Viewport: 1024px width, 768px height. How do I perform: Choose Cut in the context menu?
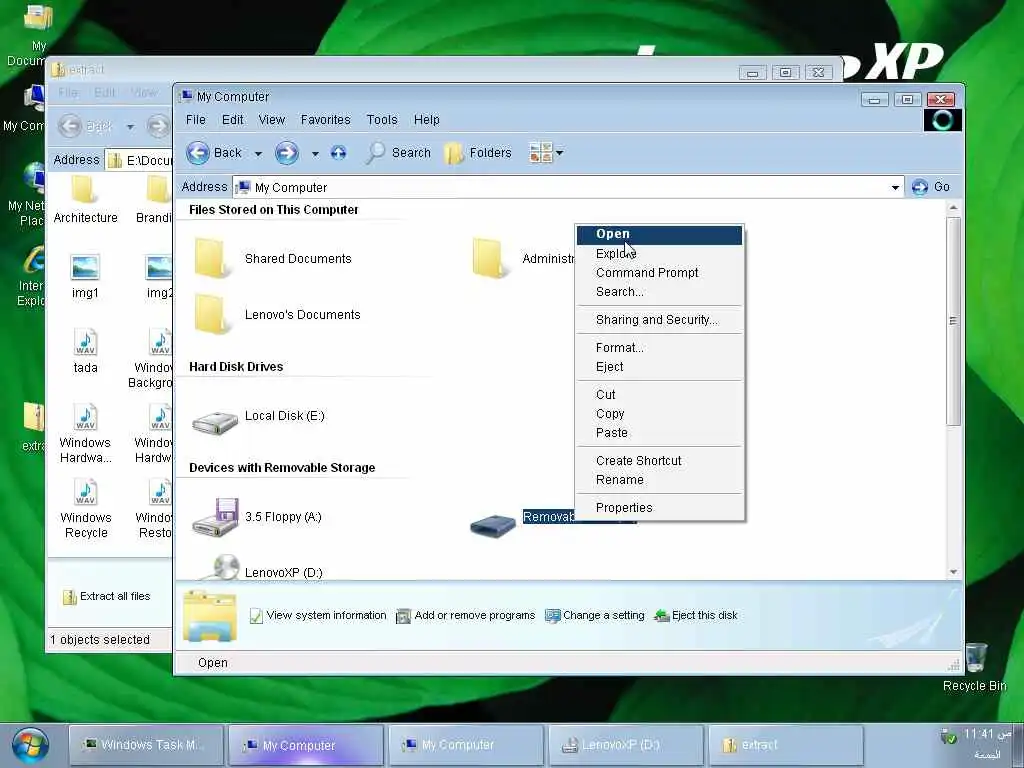(660, 394)
